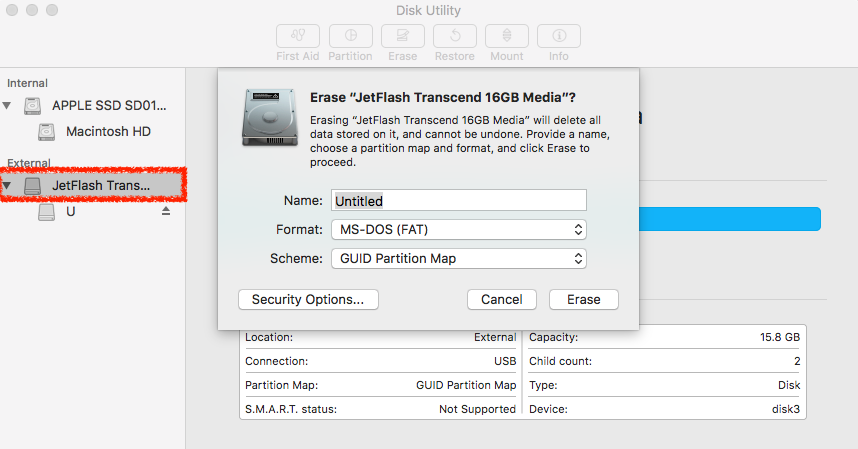This screenshot has height=449, width=858.
Task: Click the Connection: label
Action: tap(276, 361)
